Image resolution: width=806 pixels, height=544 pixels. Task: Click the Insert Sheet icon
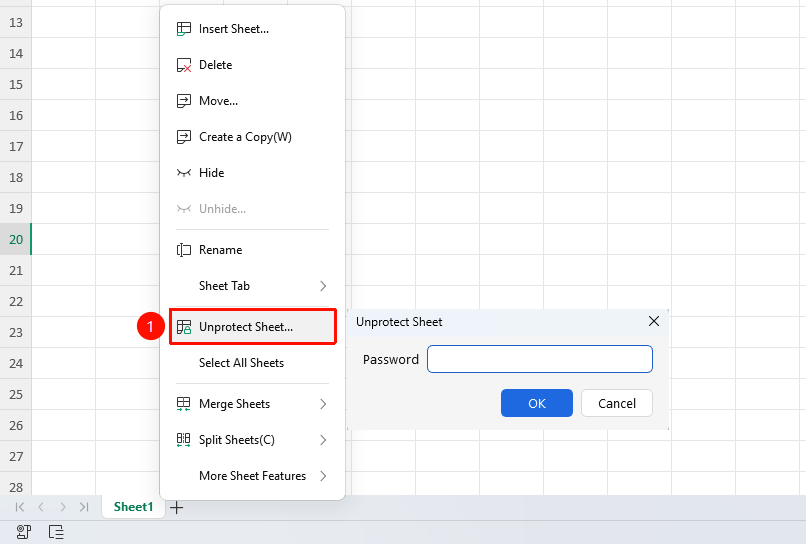[x=184, y=29]
